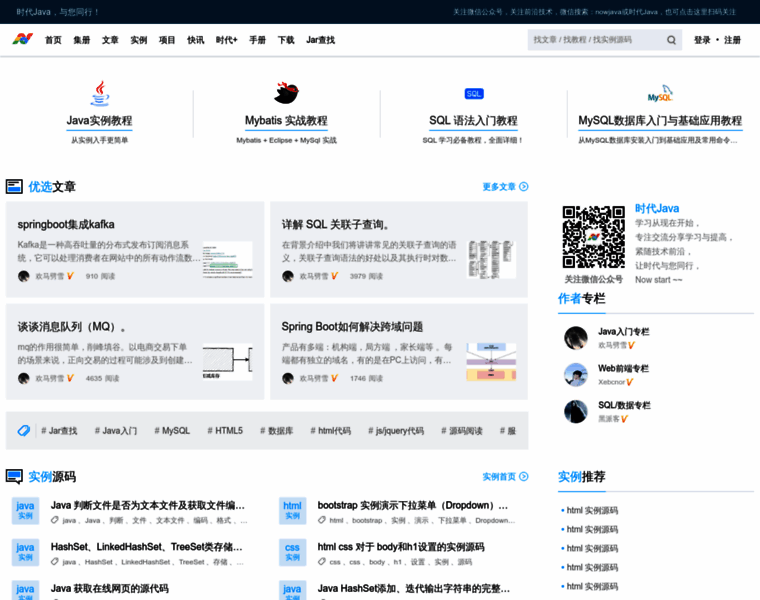The height and width of the screenshot is (600, 760).
Task: Select the # 源码阅读 tag
Action: pyautogui.click(x=462, y=430)
